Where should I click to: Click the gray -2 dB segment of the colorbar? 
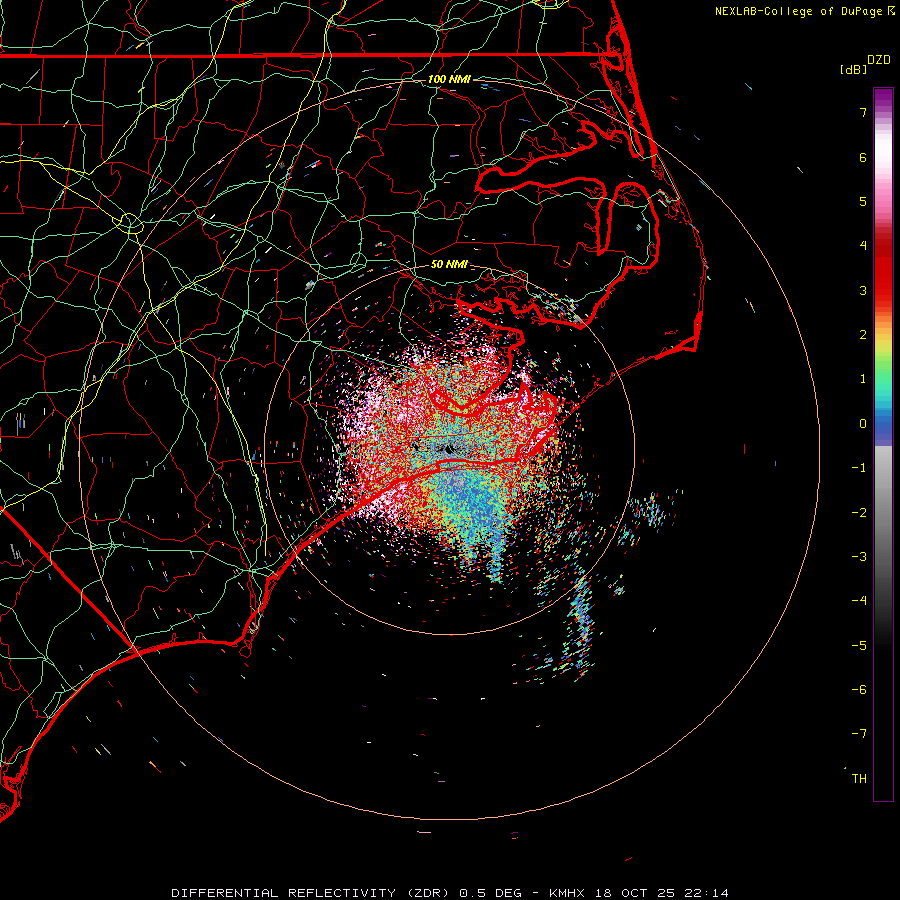[883, 511]
